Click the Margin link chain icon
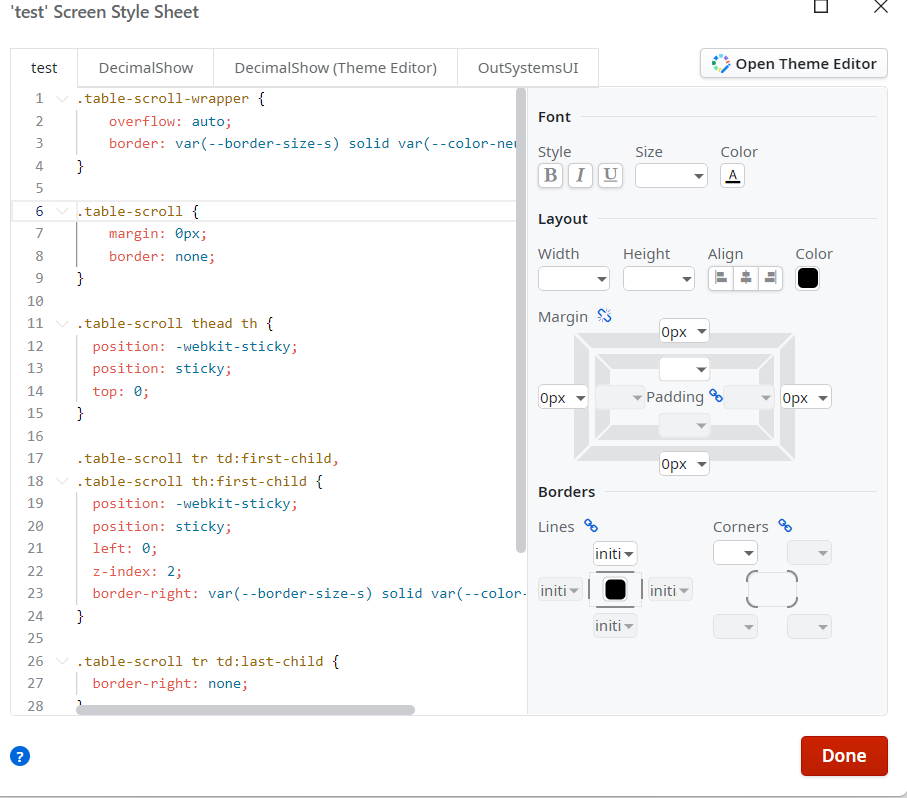Screen dimensions: 907x798 pyautogui.click(x=604, y=316)
